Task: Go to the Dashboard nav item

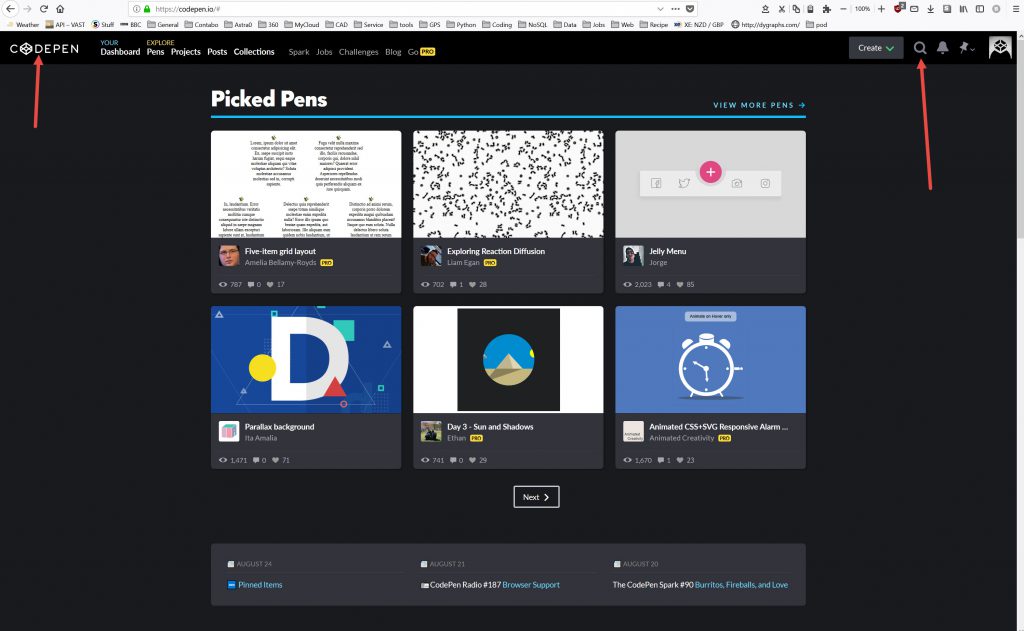Action: 120,52
